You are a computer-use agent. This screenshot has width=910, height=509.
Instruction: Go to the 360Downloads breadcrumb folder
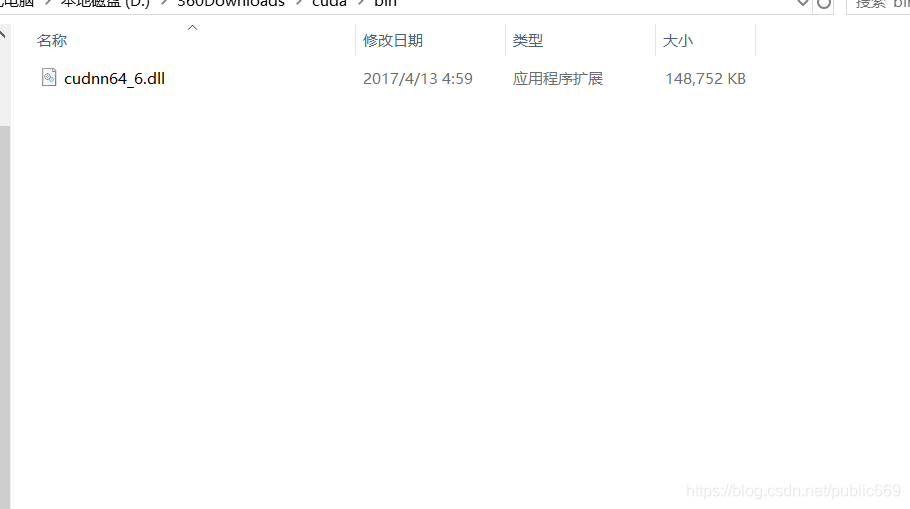231,3
